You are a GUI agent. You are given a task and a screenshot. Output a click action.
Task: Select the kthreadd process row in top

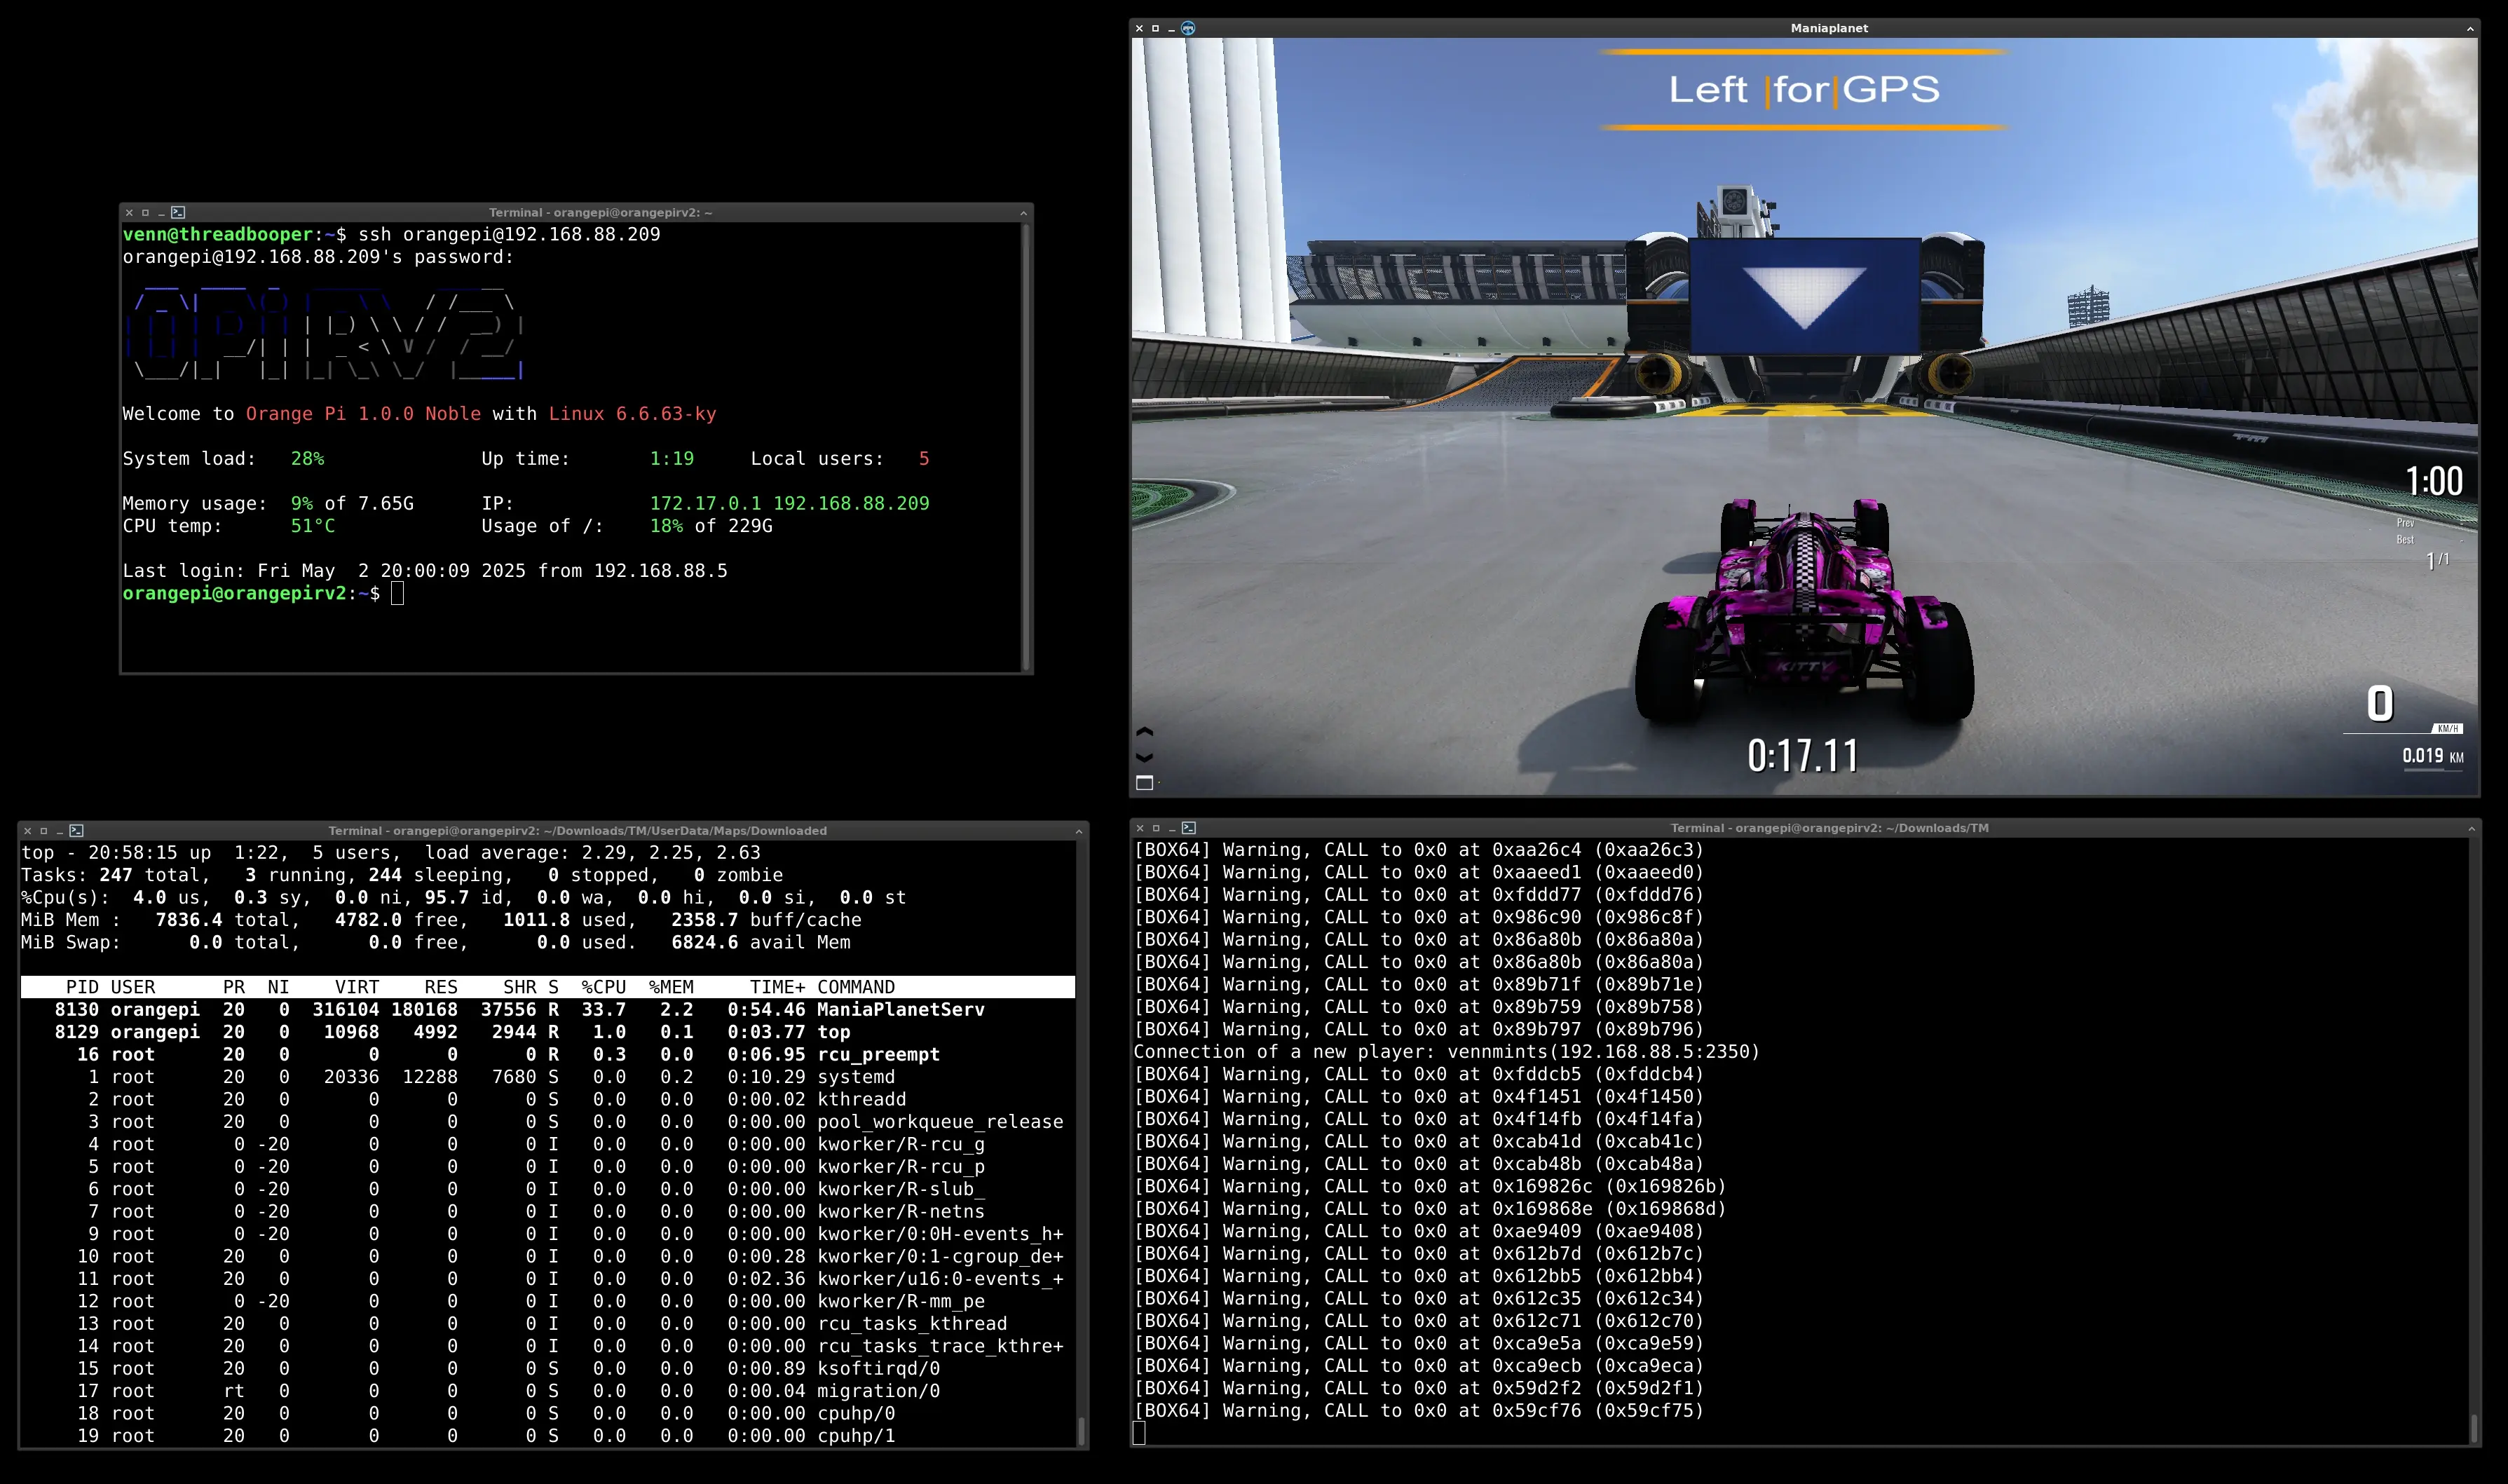[548, 1099]
